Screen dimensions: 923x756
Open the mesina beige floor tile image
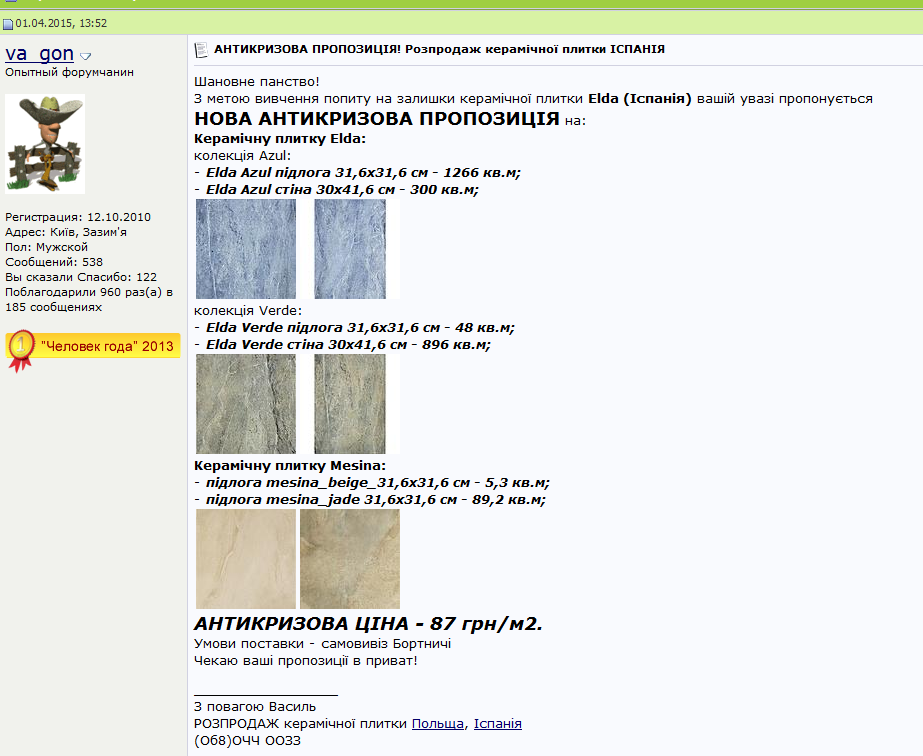246,559
